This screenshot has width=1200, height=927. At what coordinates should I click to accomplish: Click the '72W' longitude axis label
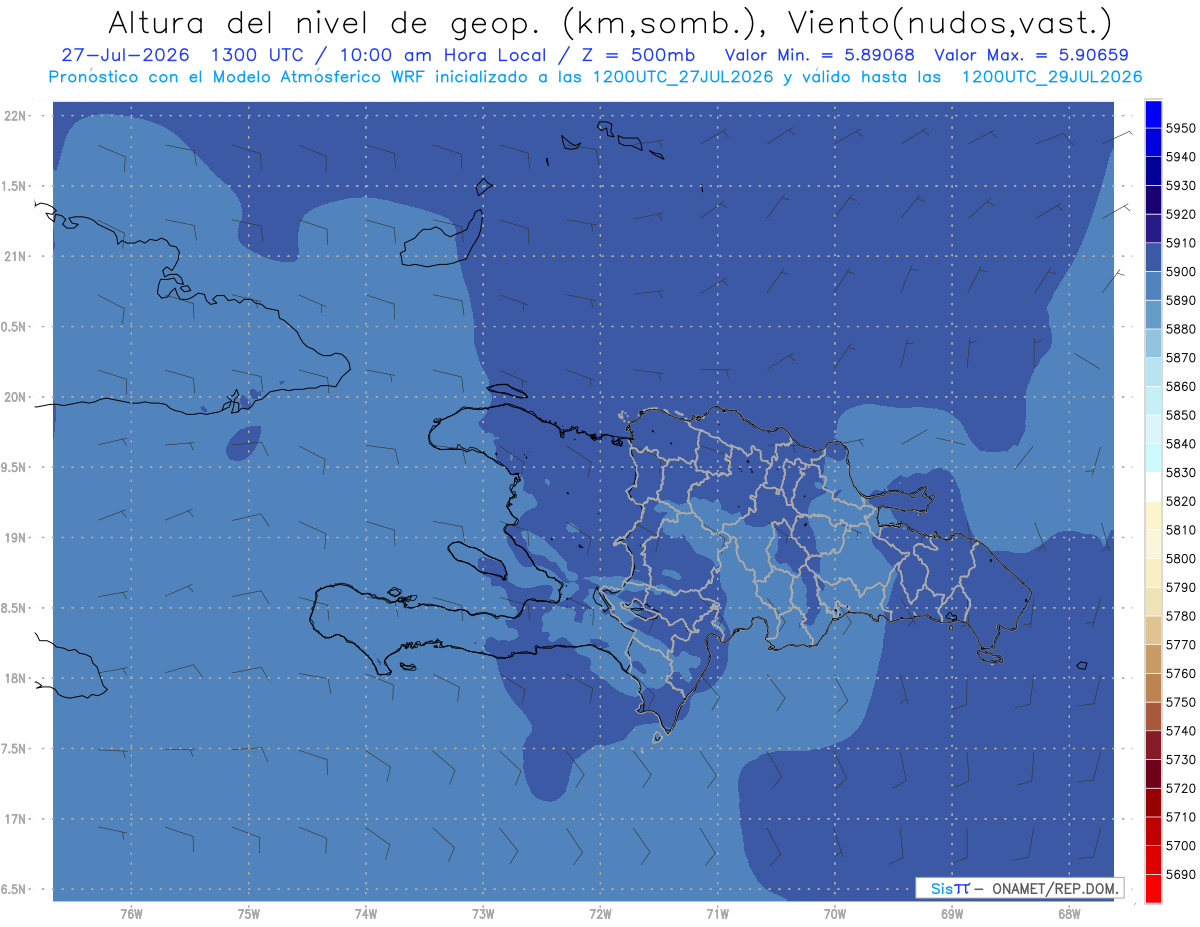[x=601, y=914]
